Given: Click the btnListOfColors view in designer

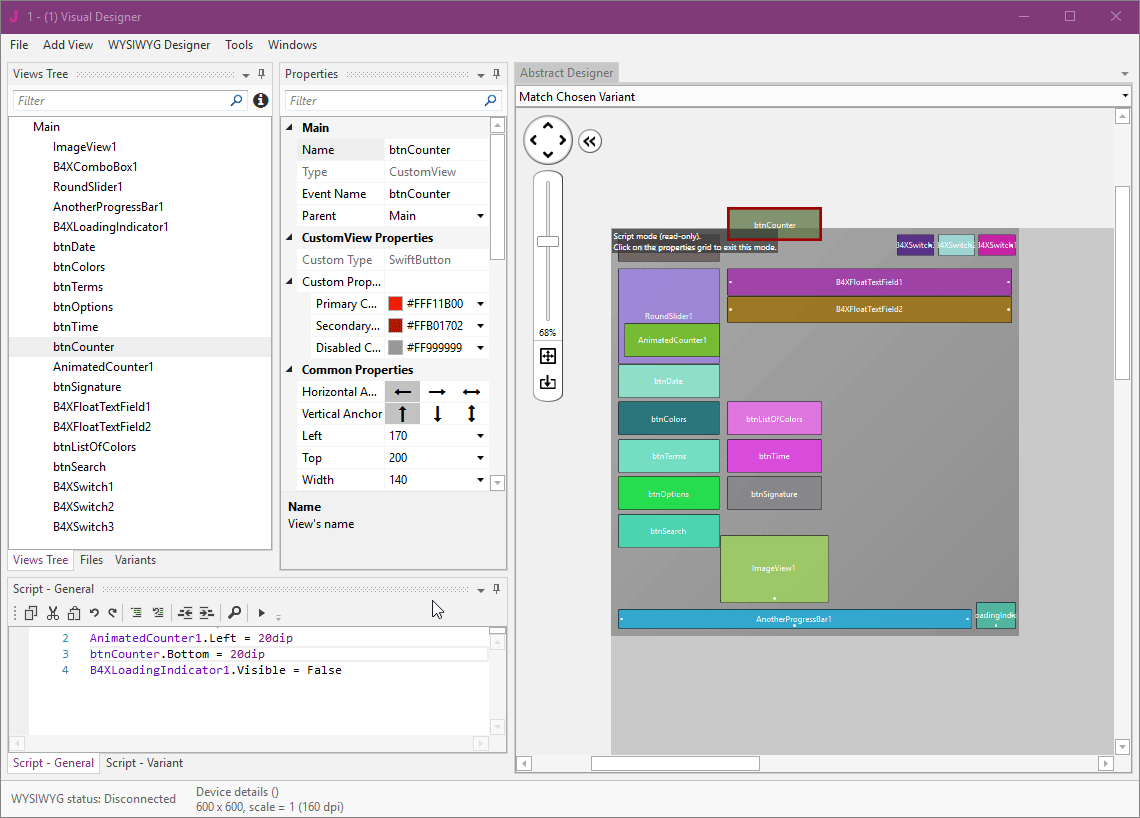Looking at the screenshot, I should pyautogui.click(x=774, y=419).
